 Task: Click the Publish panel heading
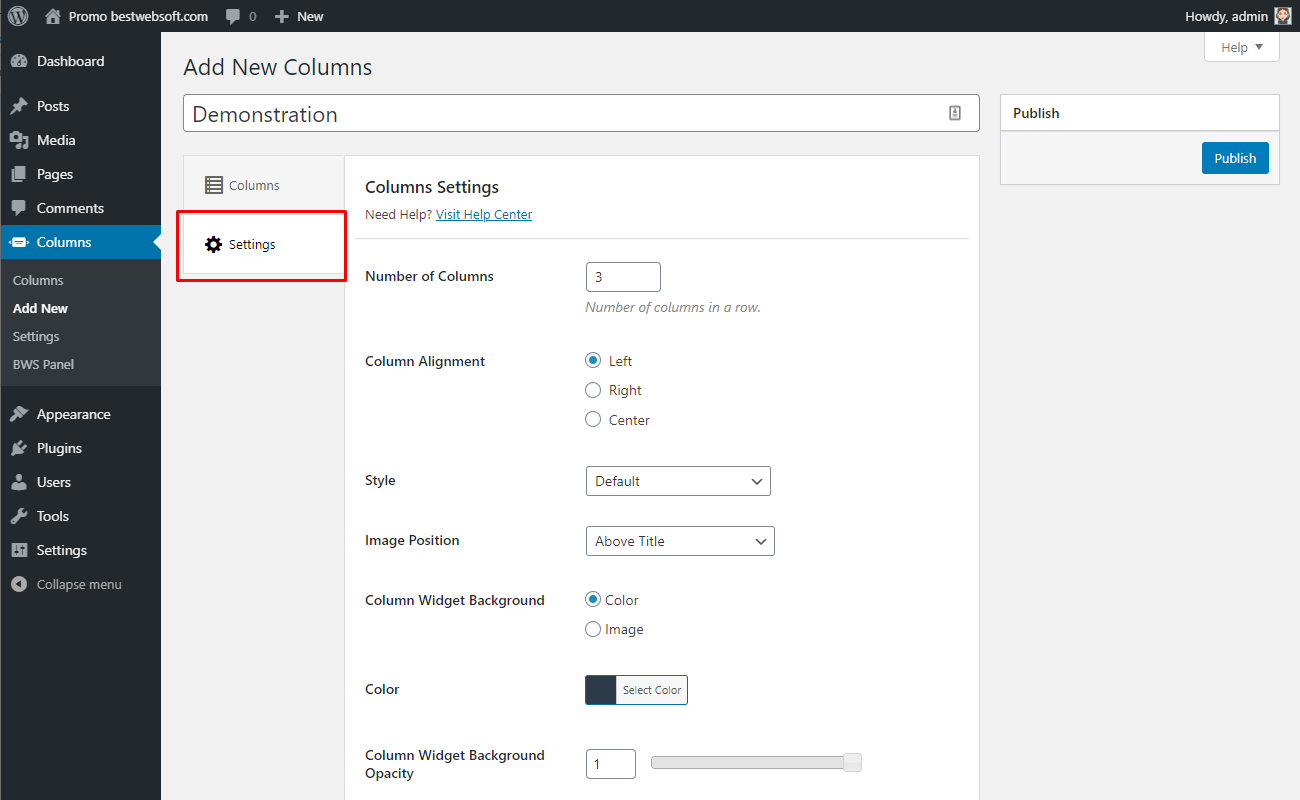(x=1036, y=113)
